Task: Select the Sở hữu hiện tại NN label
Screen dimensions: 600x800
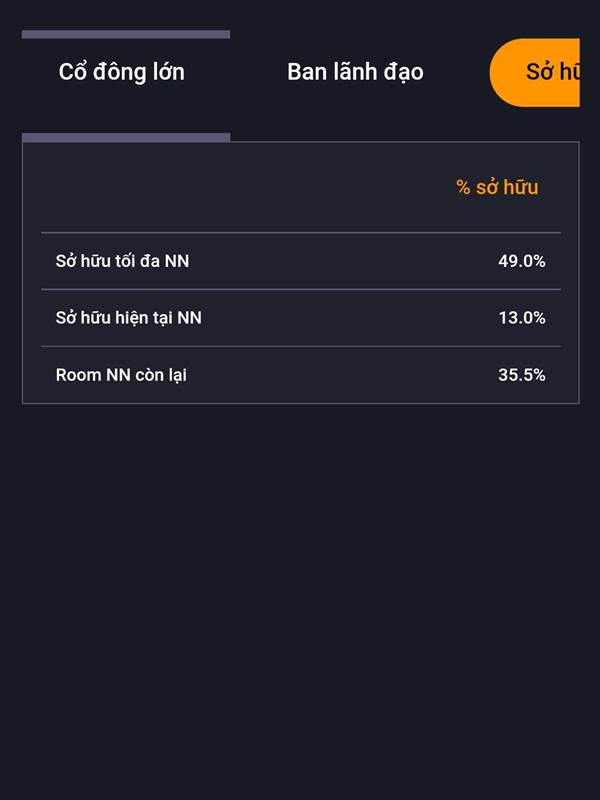Action: click(x=129, y=318)
